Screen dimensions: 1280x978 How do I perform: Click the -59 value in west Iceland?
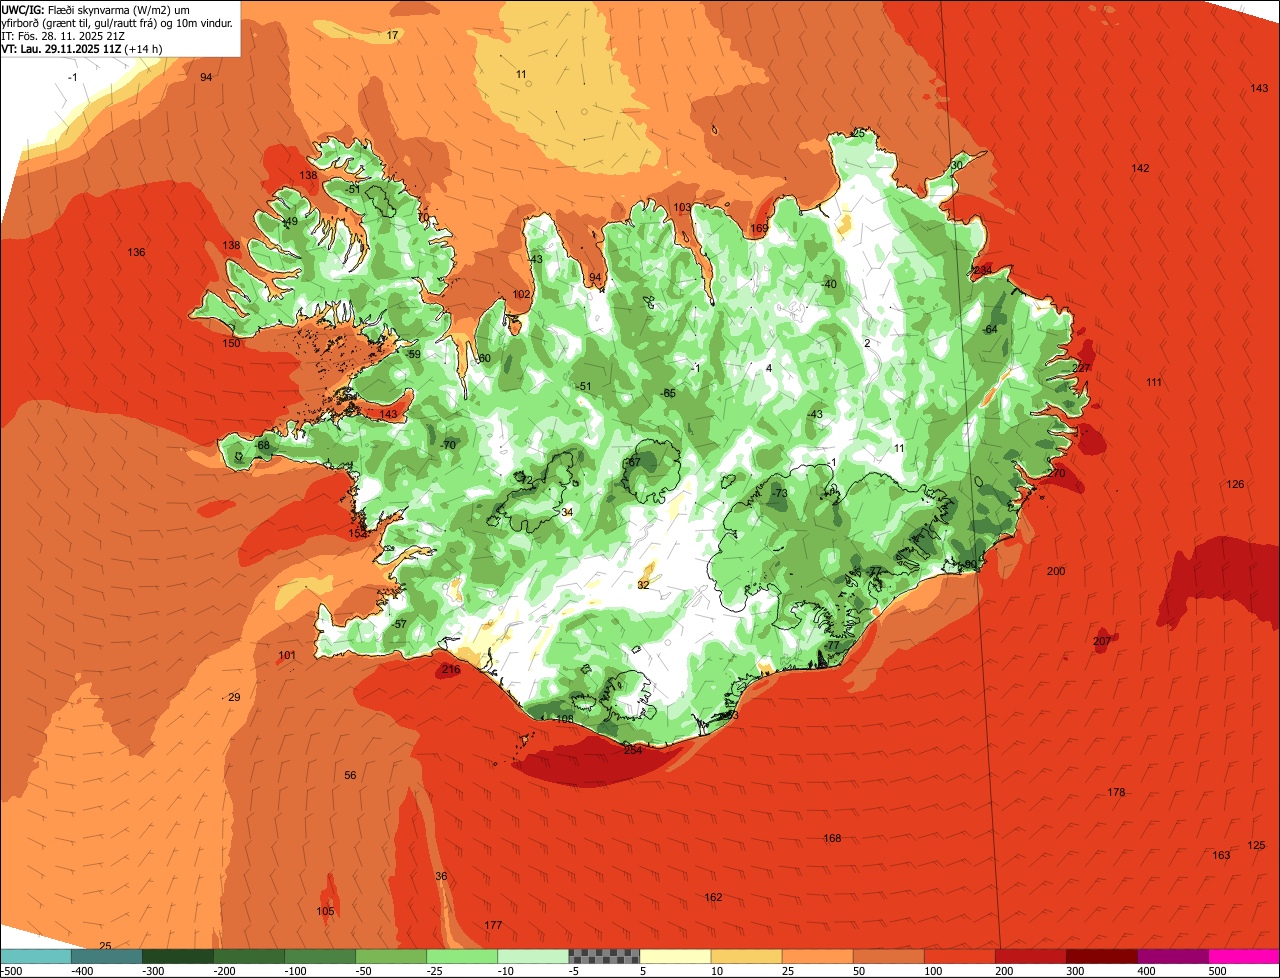412,354
